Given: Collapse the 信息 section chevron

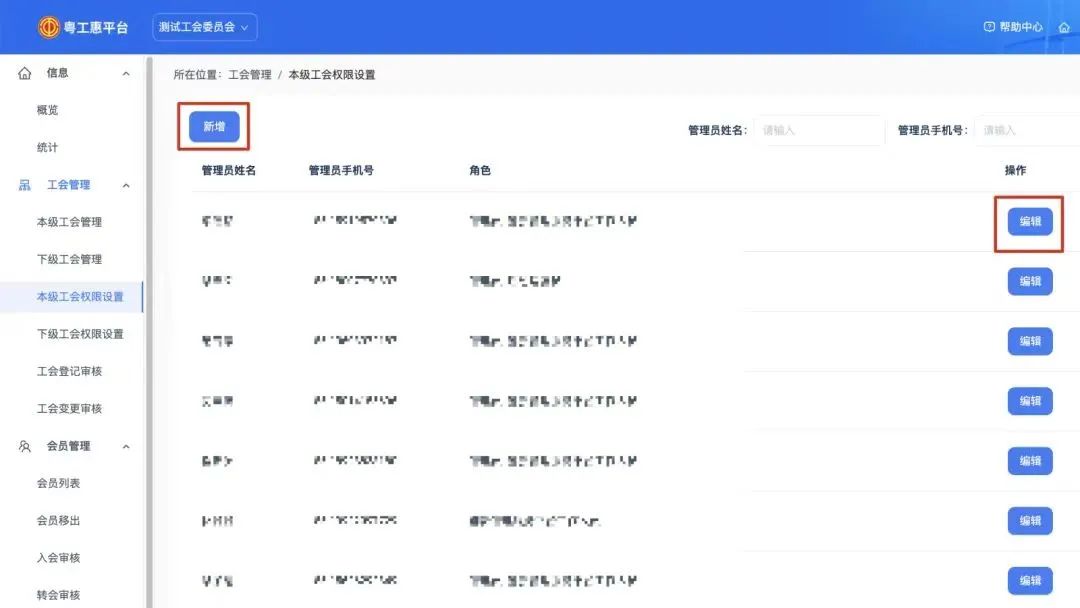Looking at the screenshot, I should 126,73.
